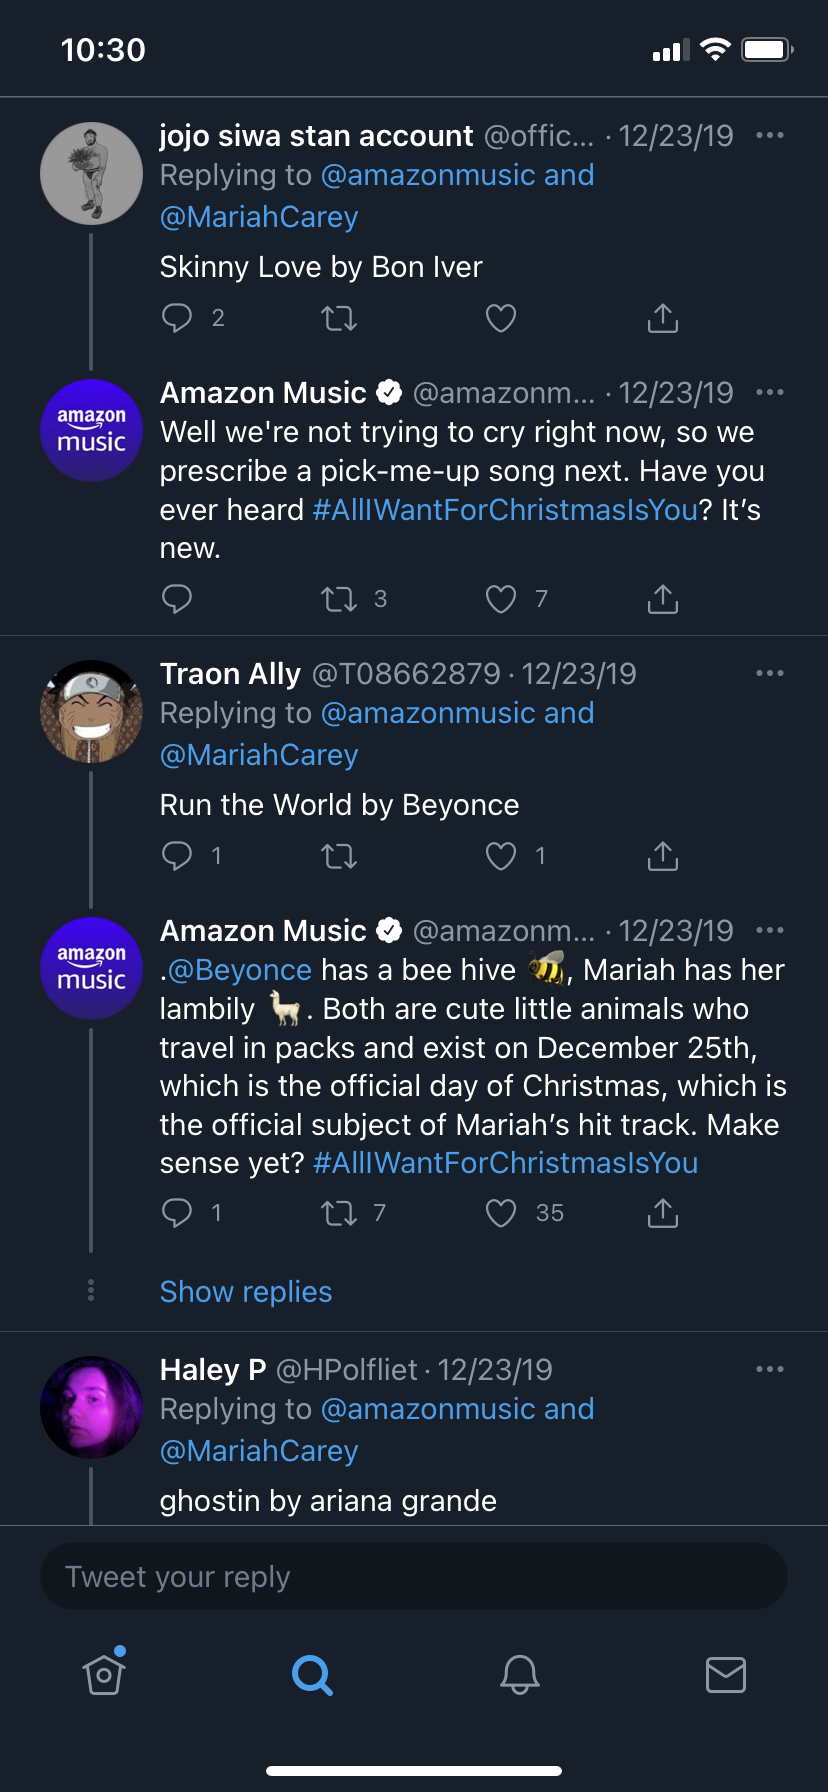Retweet the Skinny Love by Bon Iver tweet
This screenshot has width=828, height=1792.
(339, 319)
